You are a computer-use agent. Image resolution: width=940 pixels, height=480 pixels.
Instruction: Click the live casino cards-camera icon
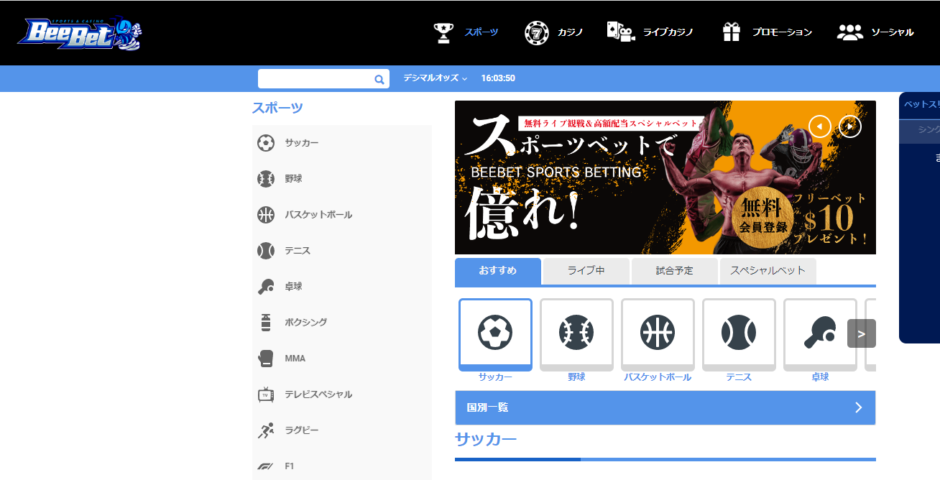(x=620, y=32)
